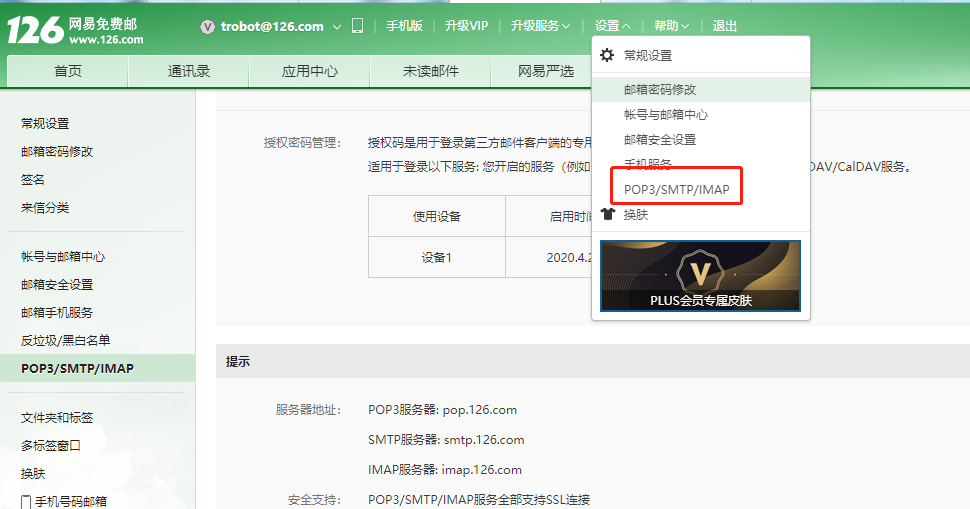The height and width of the screenshot is (509, 970).
Task: Open 邮箱密码修改 in the left sidebar
Action: coord(57,152)
